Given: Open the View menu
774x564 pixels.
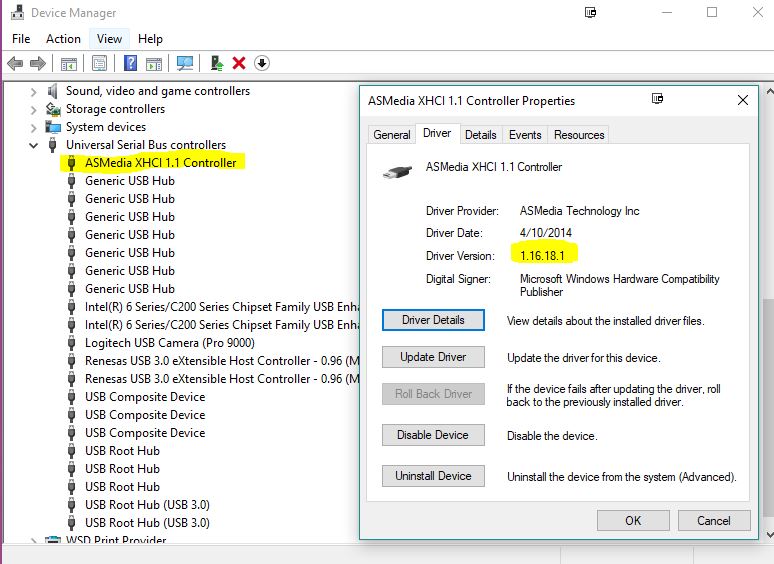Looking at the screenshot, I should tap(109, 38).
